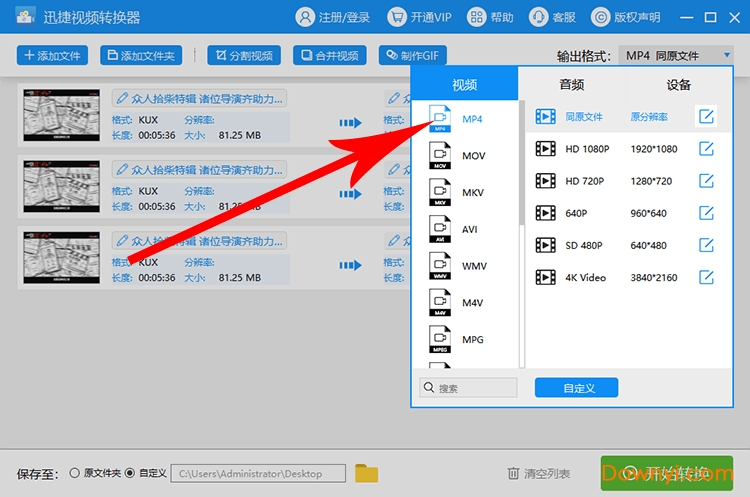Viewport: 750px width, 497px height.
Task: Edit the 640P preset settings
Action: 706,213
